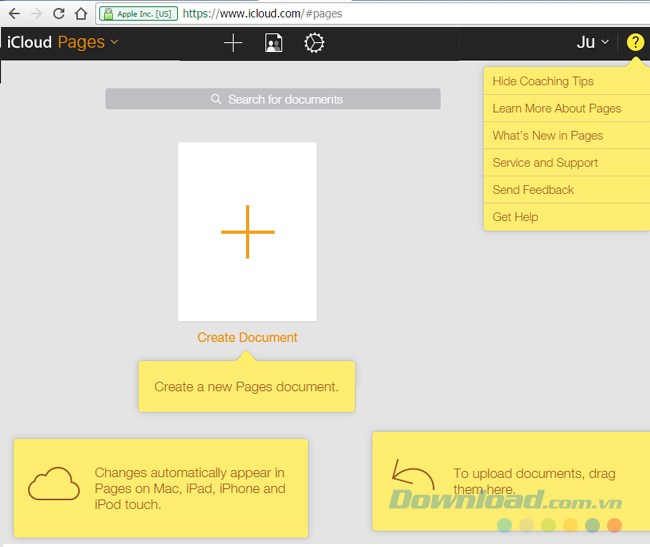Screen dimensions: 650x547
Task: Open the gear settings menu icon
Action: [x=314, y=43]
